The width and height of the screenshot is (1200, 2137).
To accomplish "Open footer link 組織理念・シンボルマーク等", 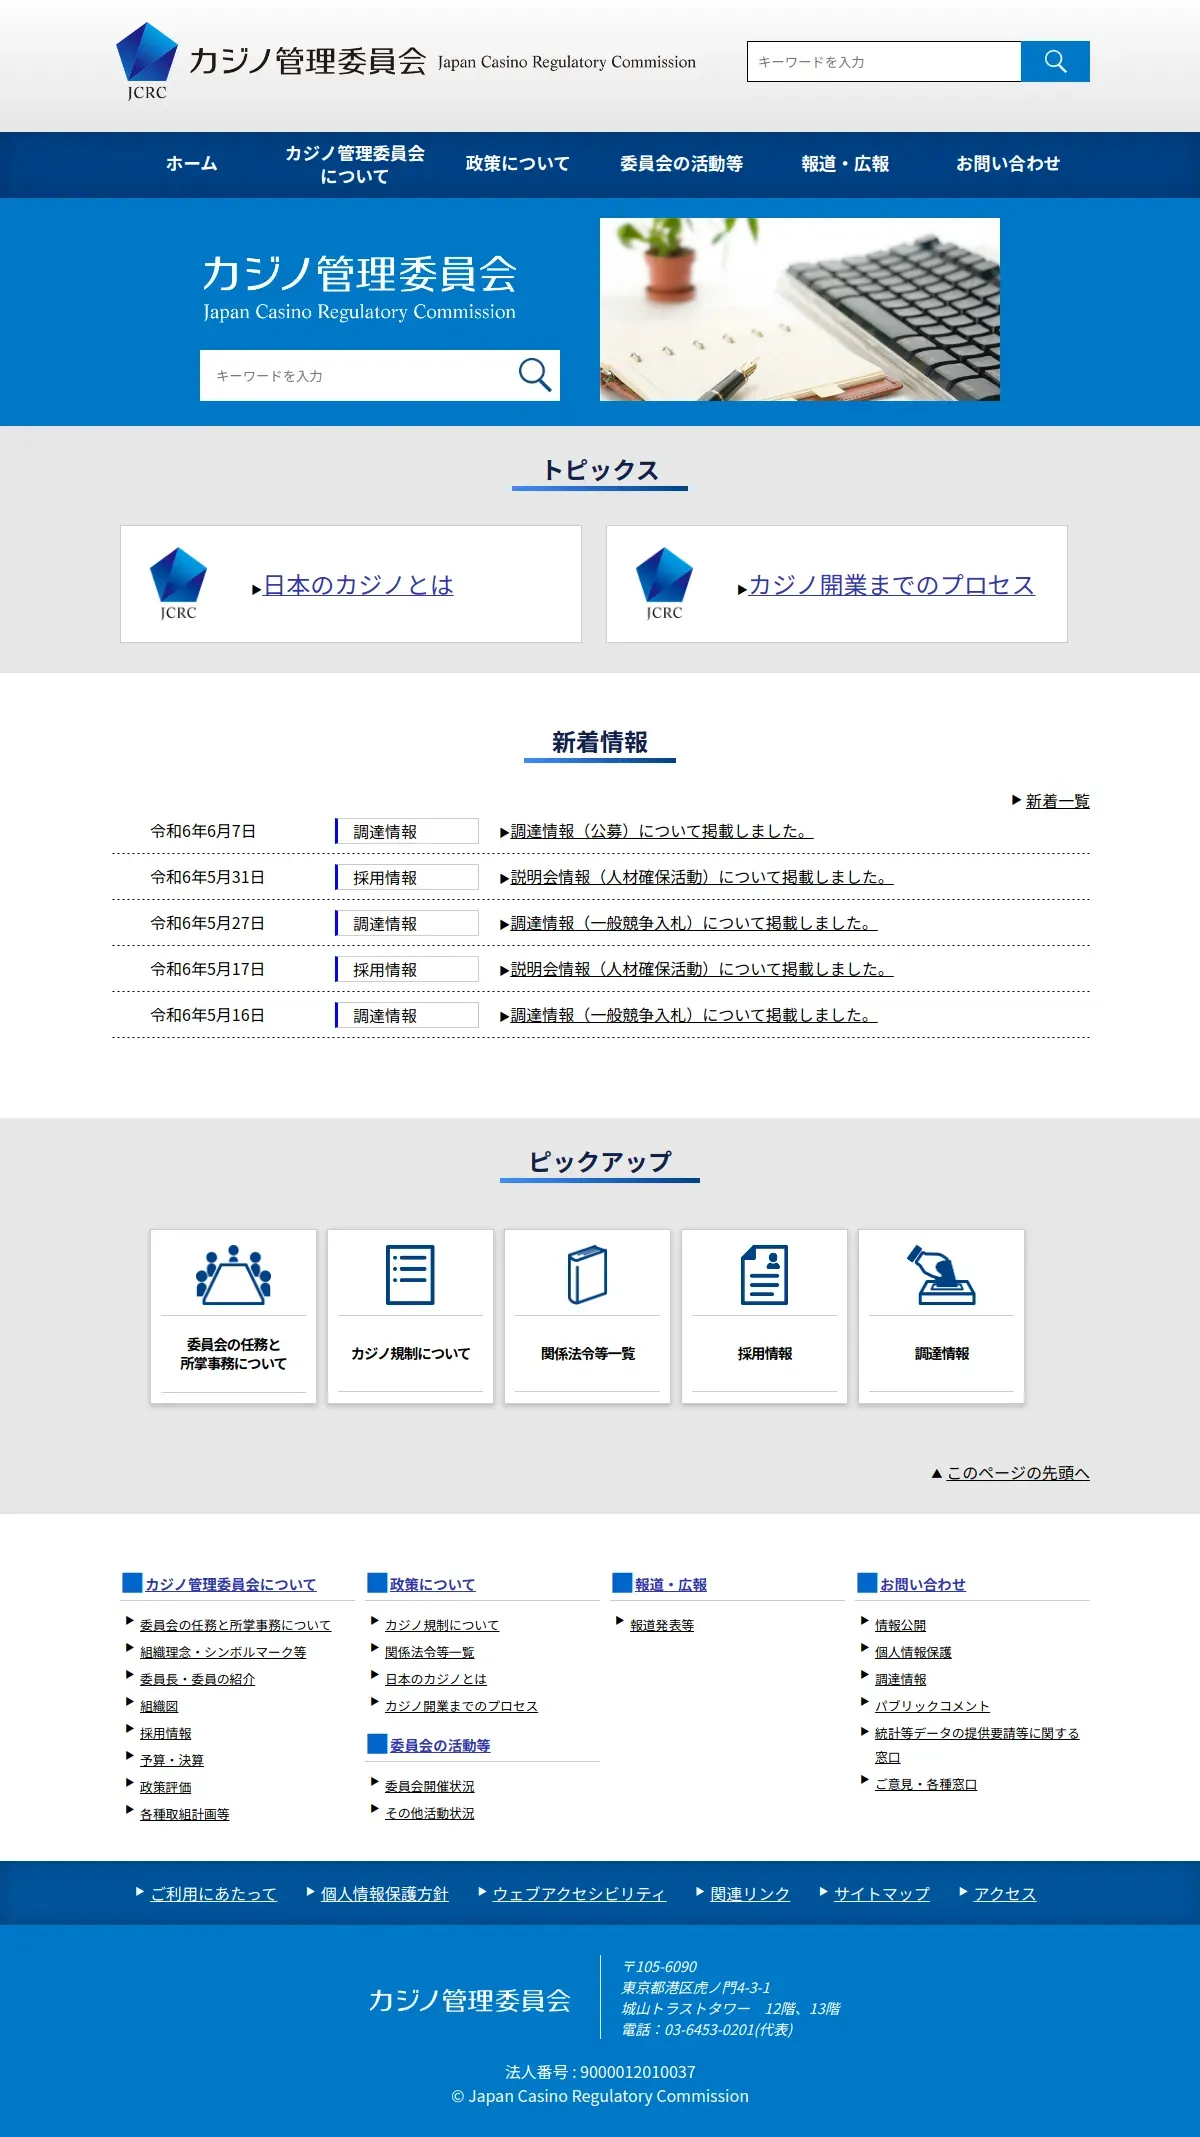I will click(223, 1652).
